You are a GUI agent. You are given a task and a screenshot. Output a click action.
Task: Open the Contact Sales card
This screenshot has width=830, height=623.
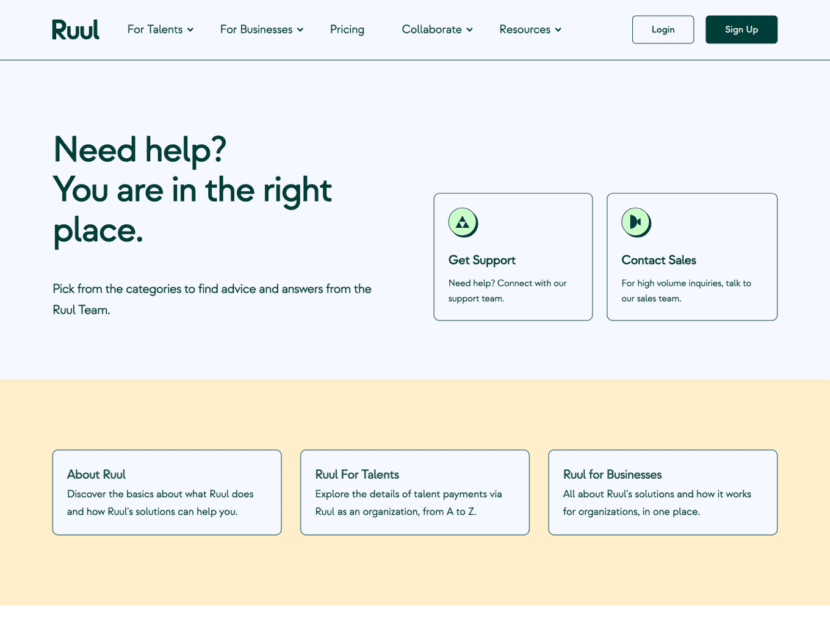click(x=691, y=256)
